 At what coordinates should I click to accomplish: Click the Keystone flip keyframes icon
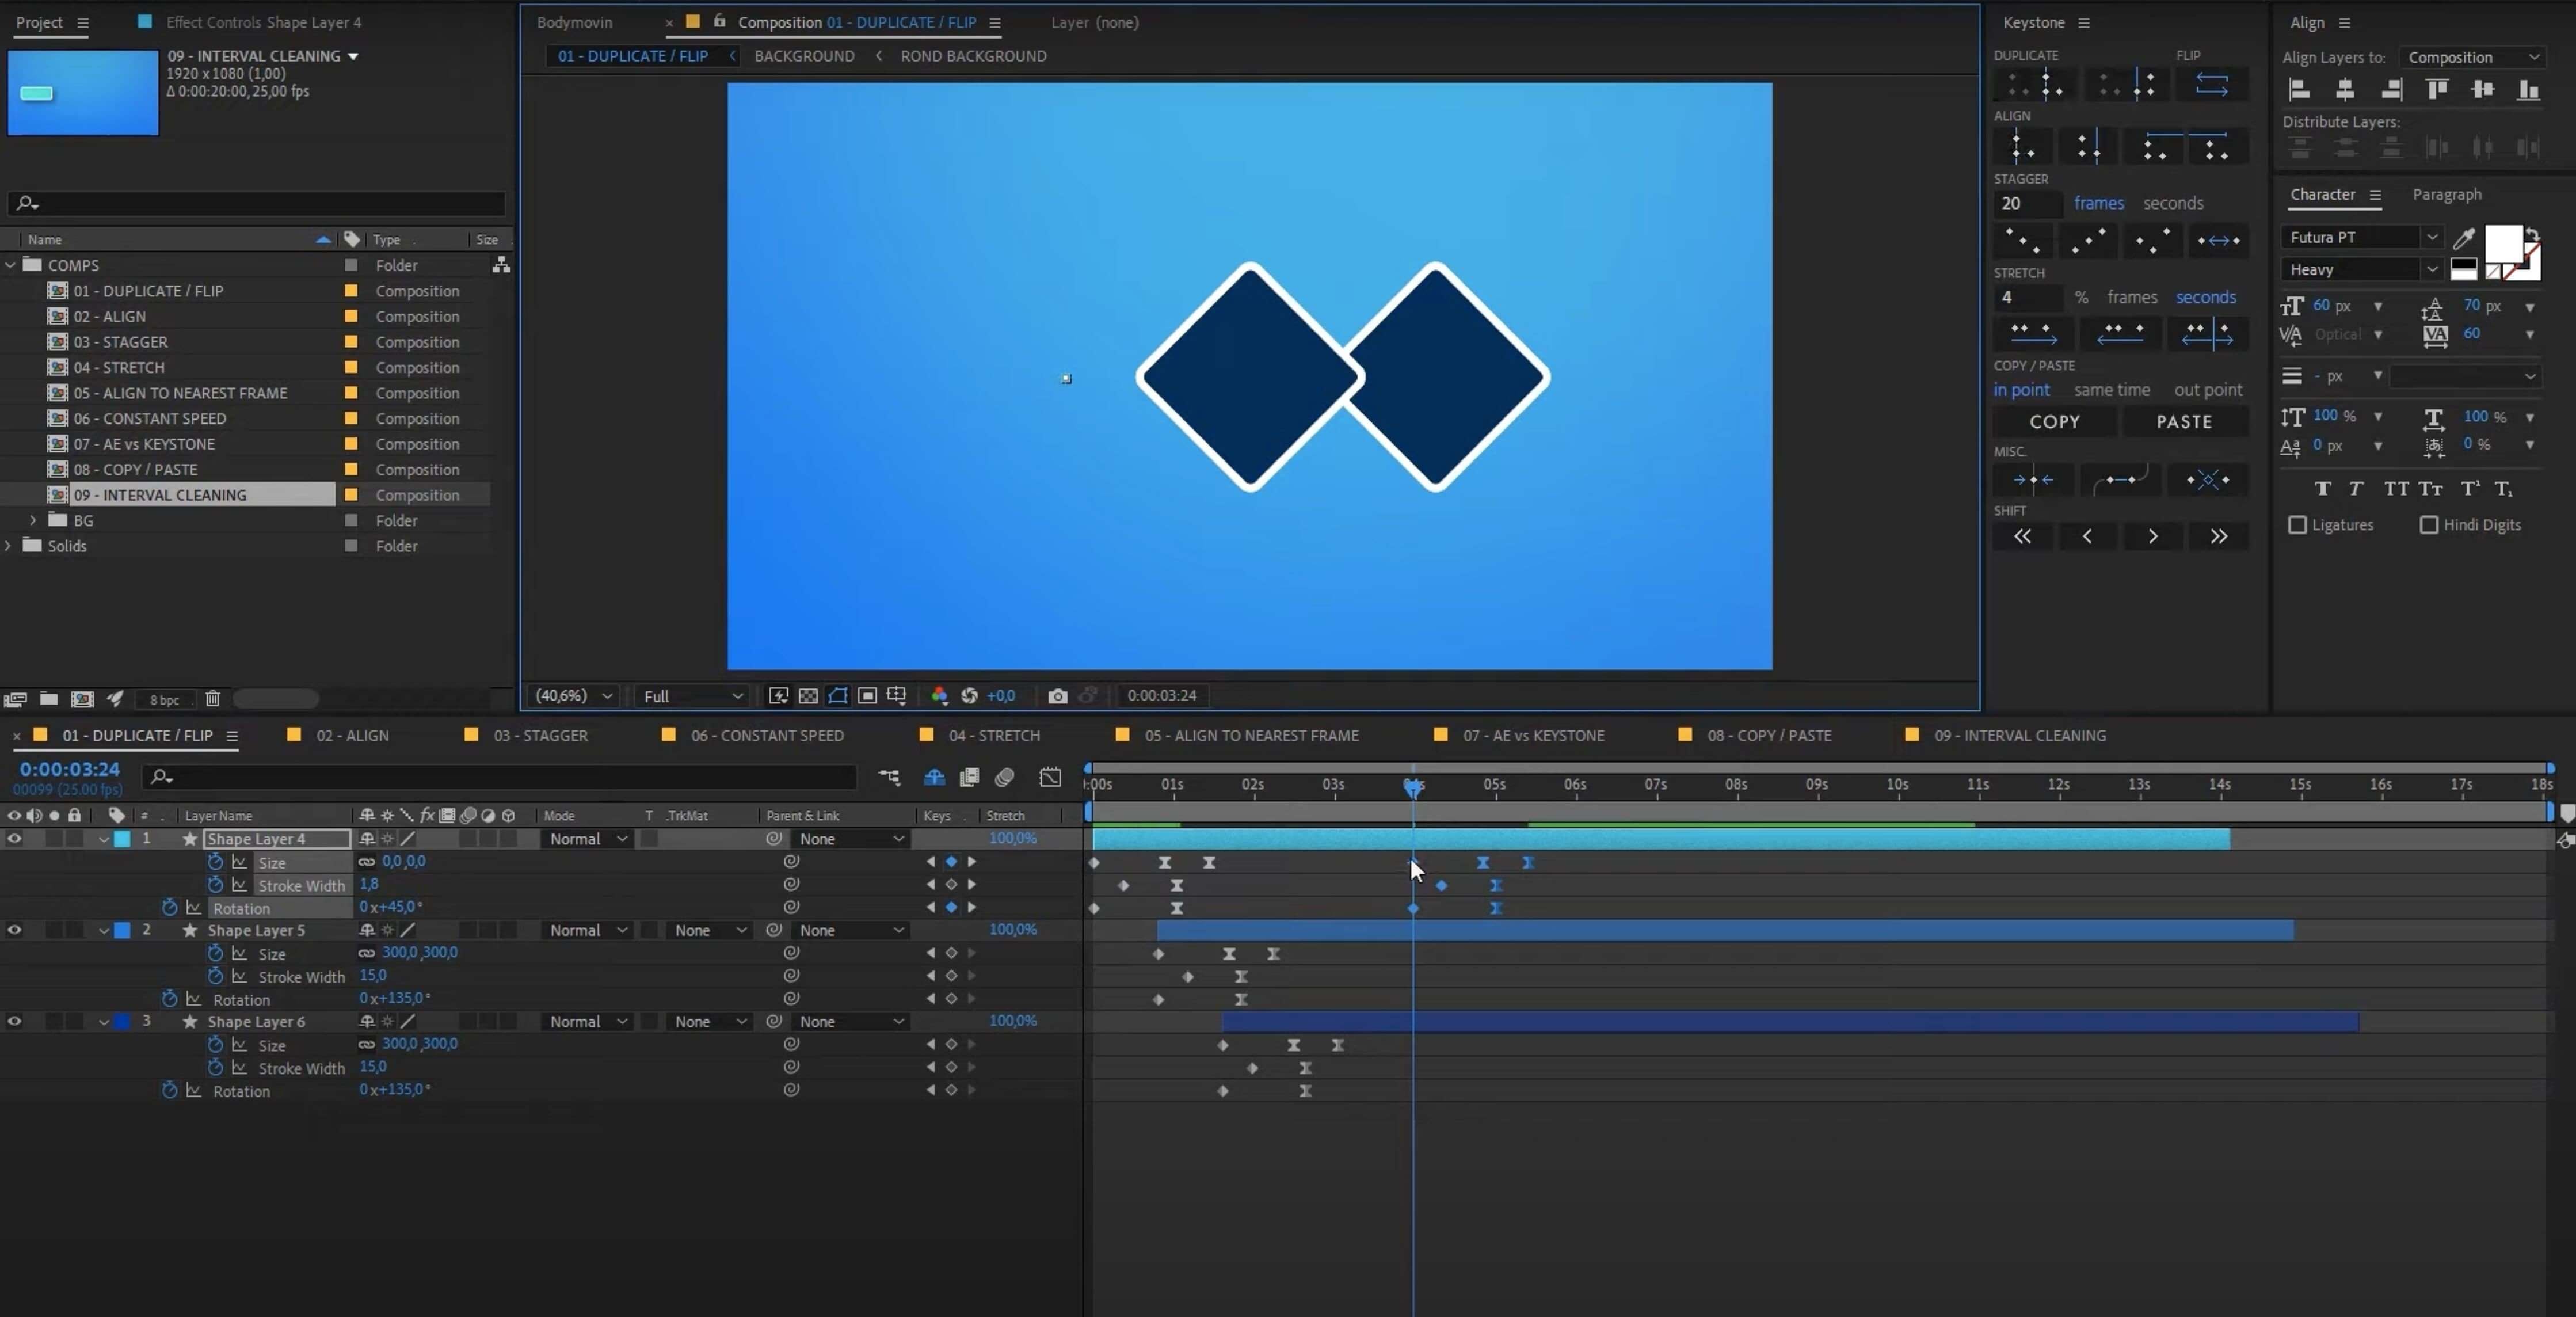click(2211, 85)
